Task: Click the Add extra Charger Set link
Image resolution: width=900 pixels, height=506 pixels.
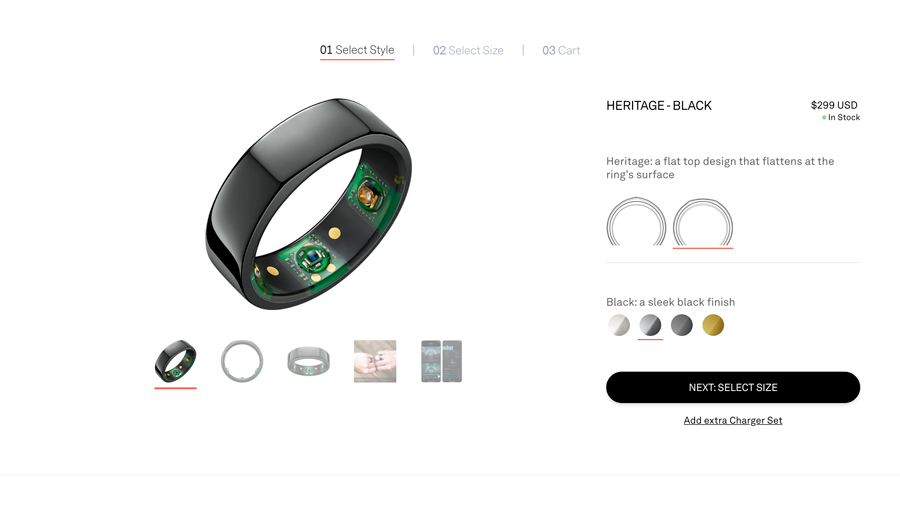Action: pyautogui.click(x=733, y=421)
